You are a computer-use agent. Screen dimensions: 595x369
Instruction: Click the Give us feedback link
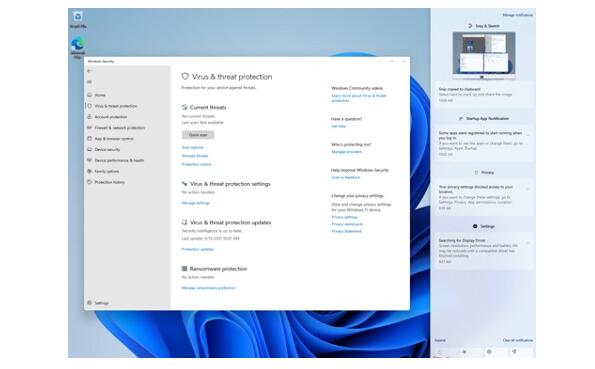pyautogui.click(x=345, y=177)
